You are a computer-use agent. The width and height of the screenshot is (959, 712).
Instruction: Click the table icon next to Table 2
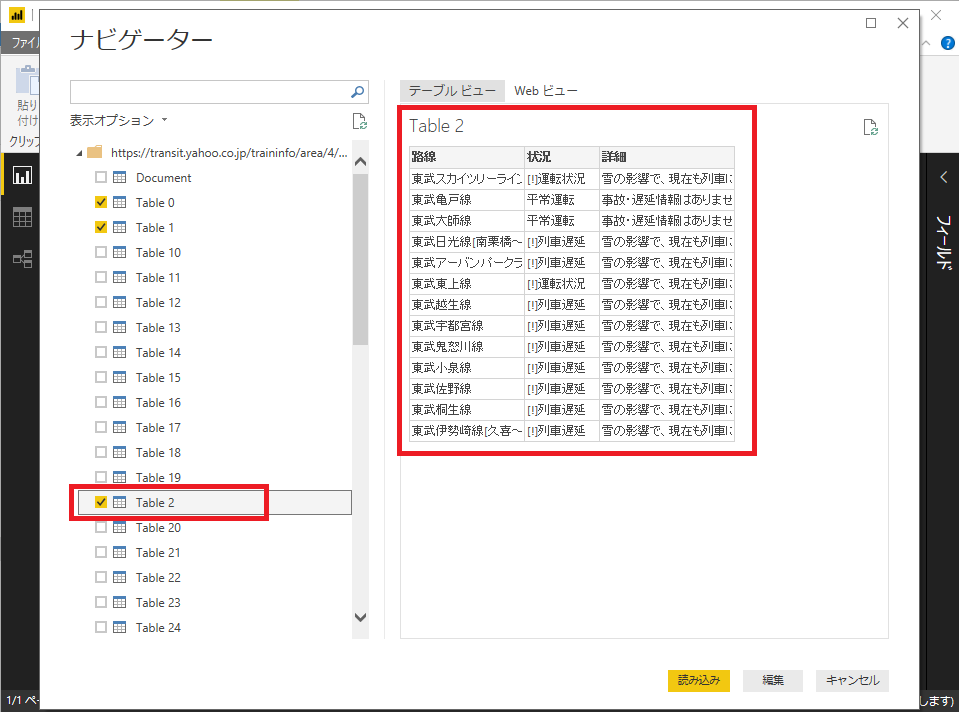coord(120,502)
